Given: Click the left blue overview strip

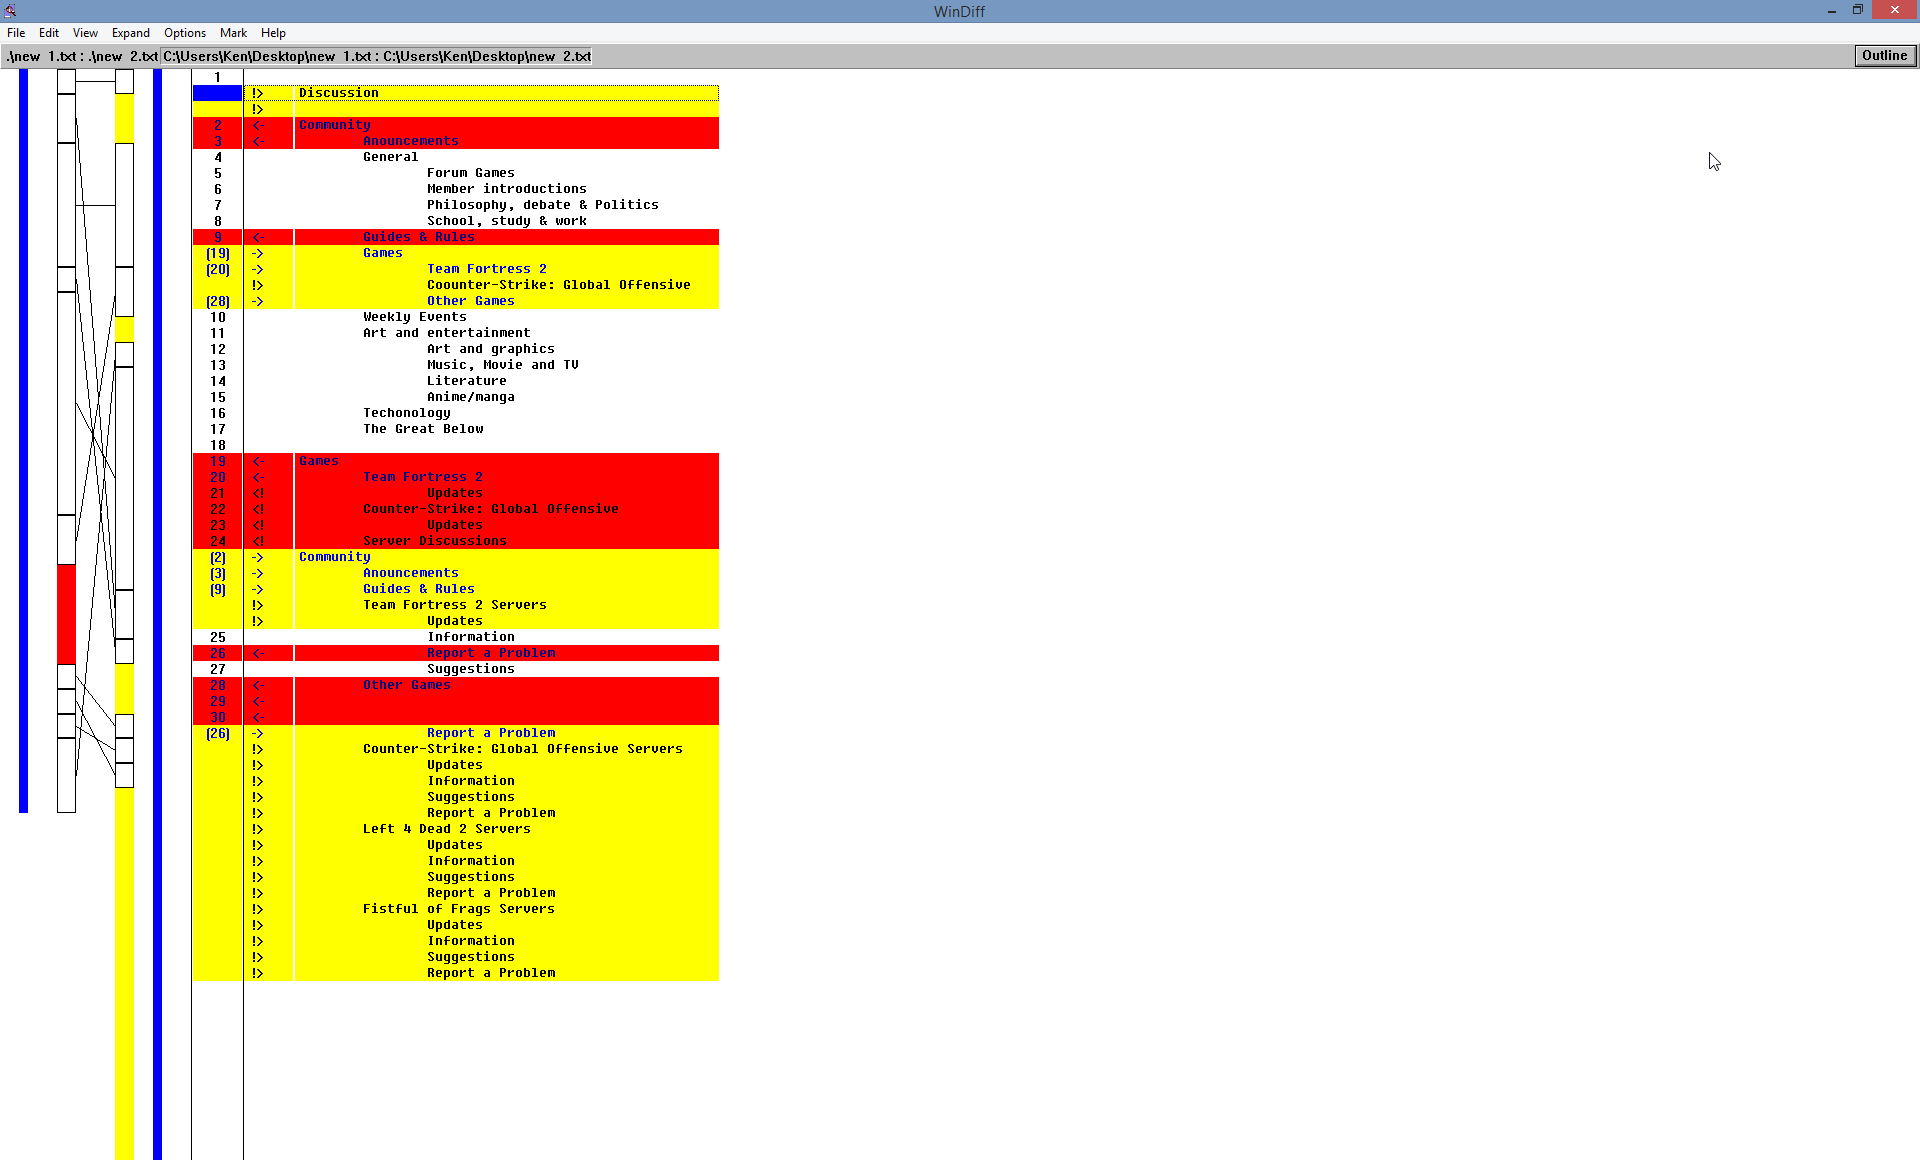Looking at the screenshot, I should point(23,440).
